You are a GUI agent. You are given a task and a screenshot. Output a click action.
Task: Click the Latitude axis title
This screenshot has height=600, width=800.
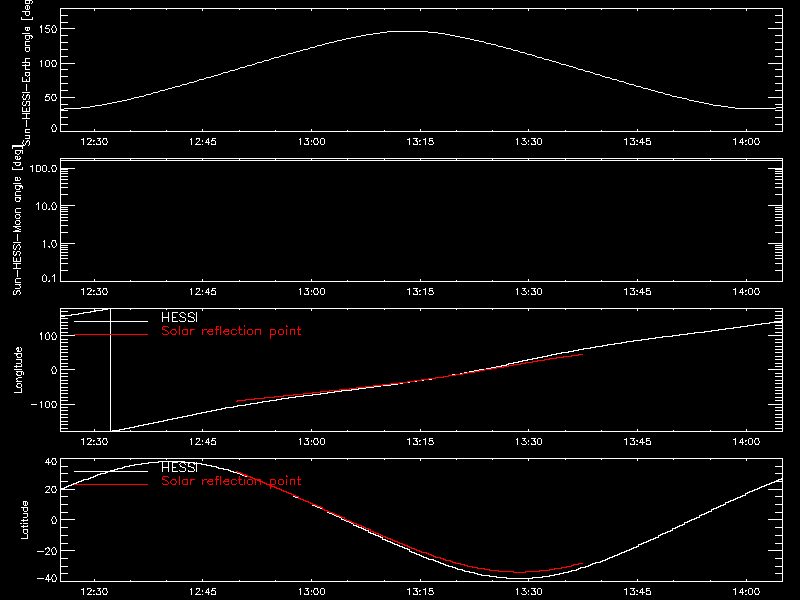24,520
